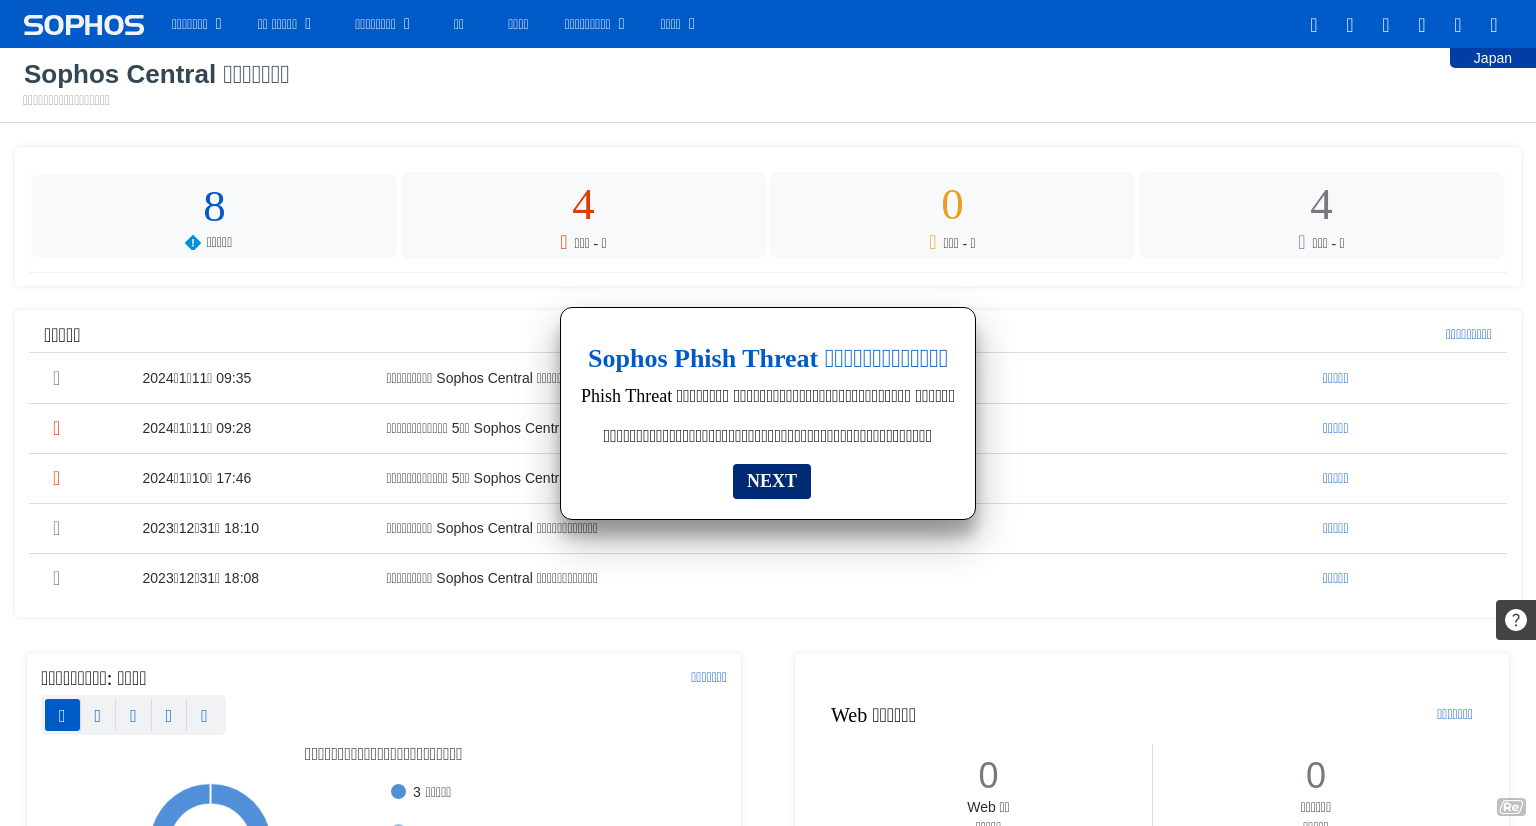Toggle the fourth filter button in the computers panel
Screen dimensions: 1536x826
pos(168,715)
